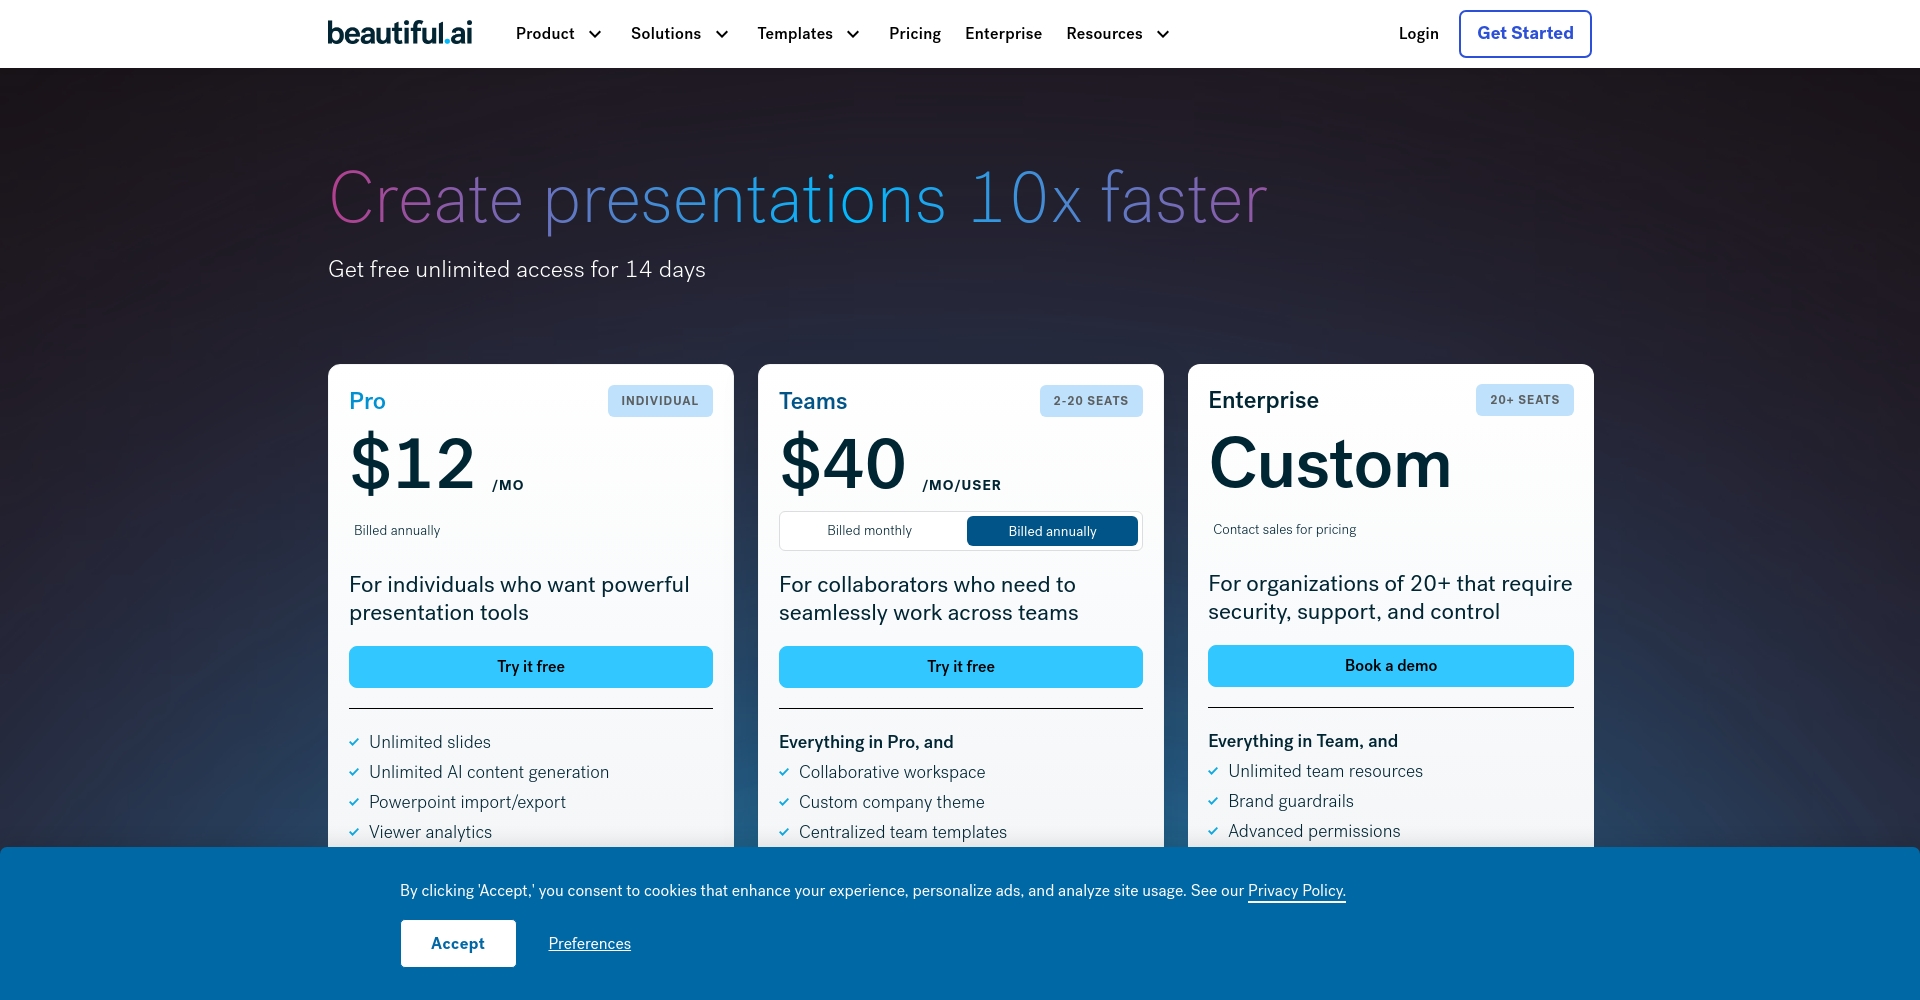Expand the Product menu chevron
1920x1000 pixels.
pos(595,34)
